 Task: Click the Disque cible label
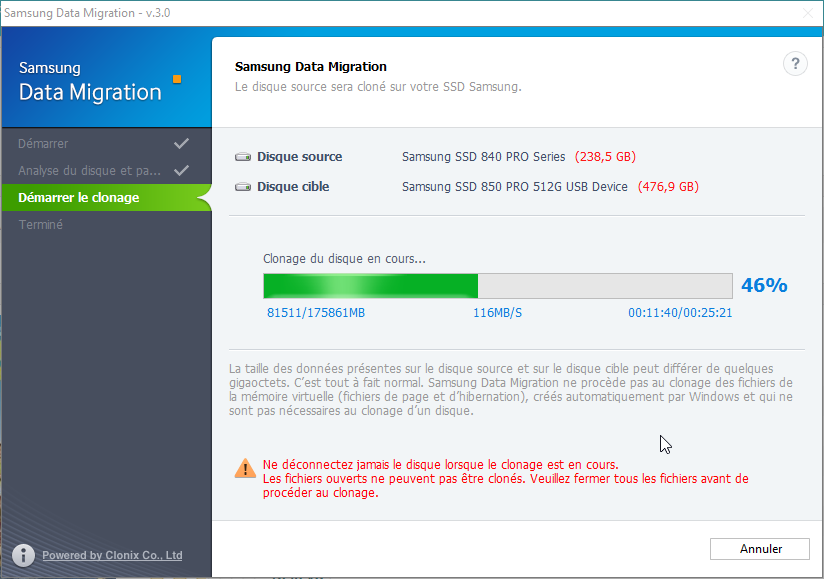pos(293,187)
